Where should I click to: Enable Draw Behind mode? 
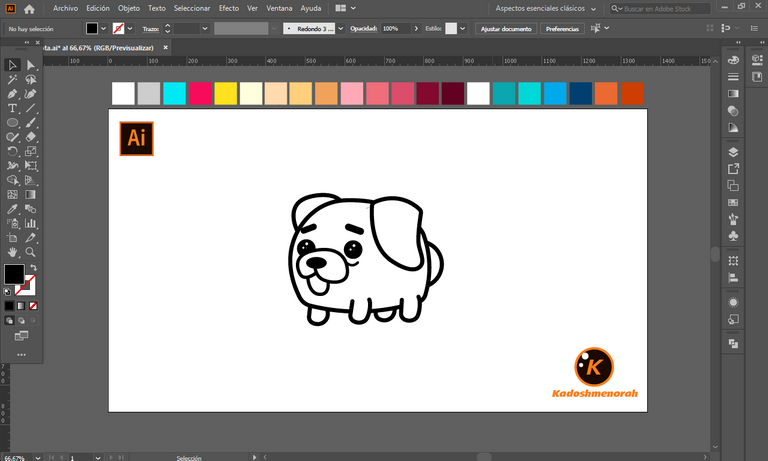coord(21,320)
